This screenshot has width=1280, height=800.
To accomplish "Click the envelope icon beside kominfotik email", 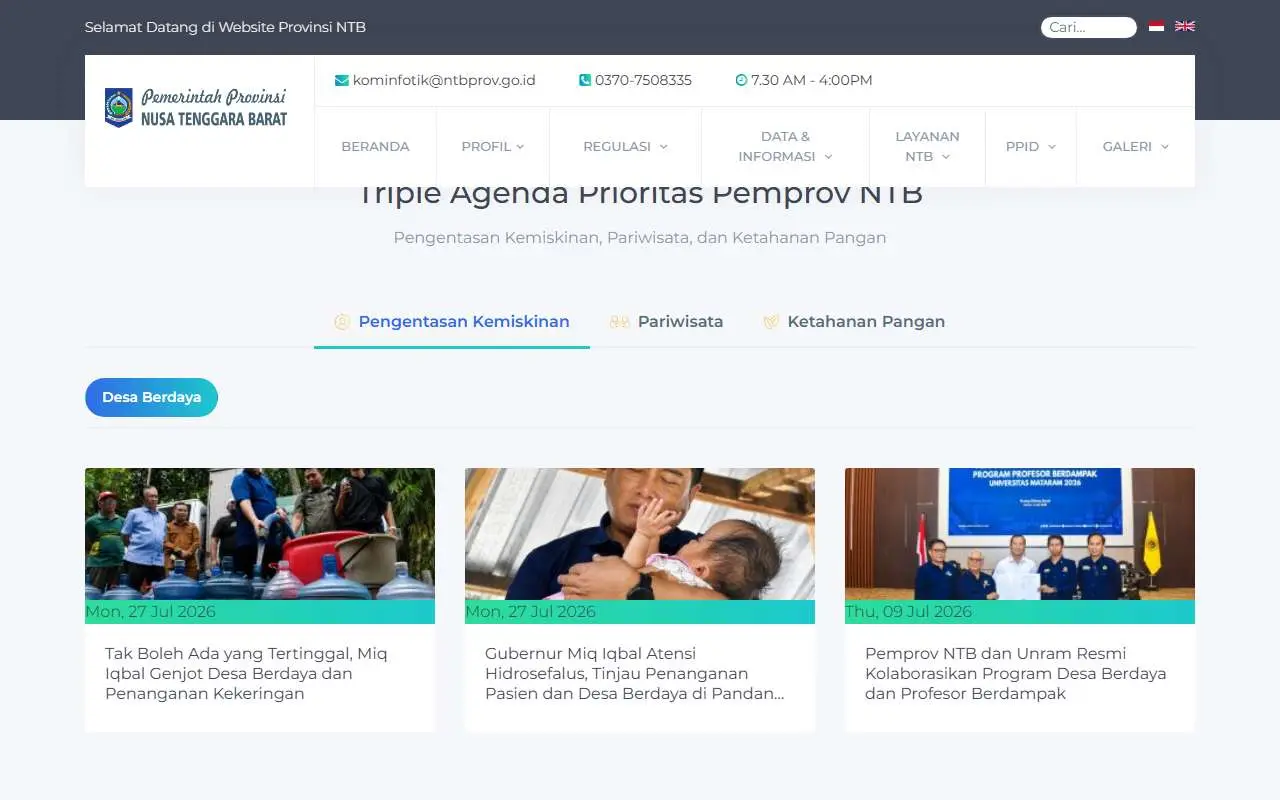I will tap(342, 80).
